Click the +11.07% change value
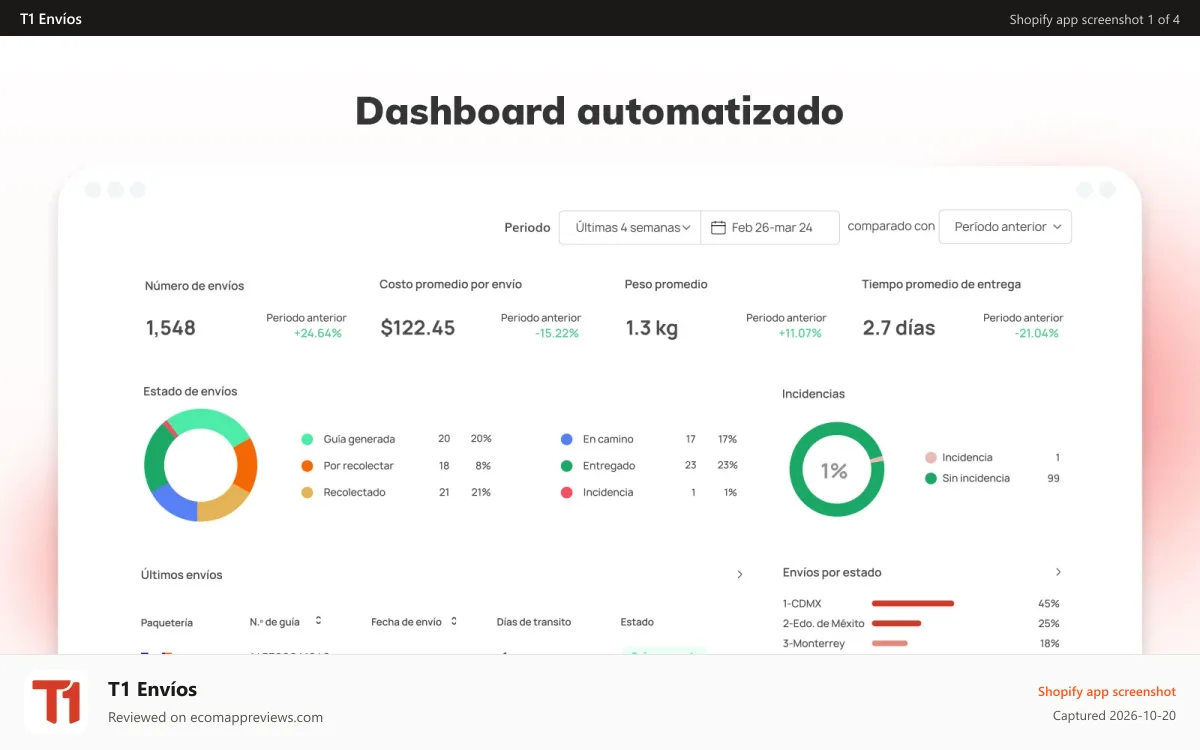This screenshot has height=750, width=1200. [800, 333]
